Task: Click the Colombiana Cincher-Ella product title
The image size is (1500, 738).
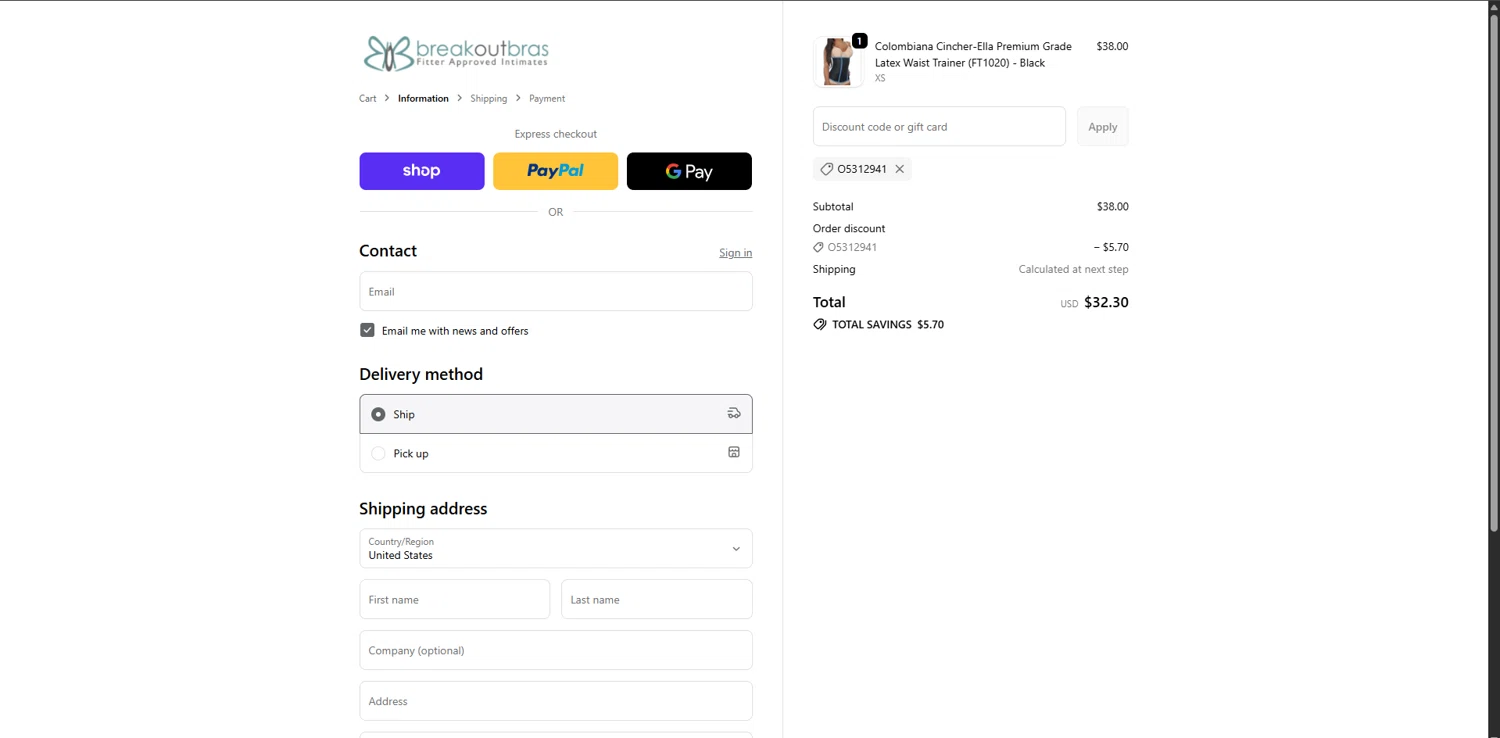Action: point(973,54)
